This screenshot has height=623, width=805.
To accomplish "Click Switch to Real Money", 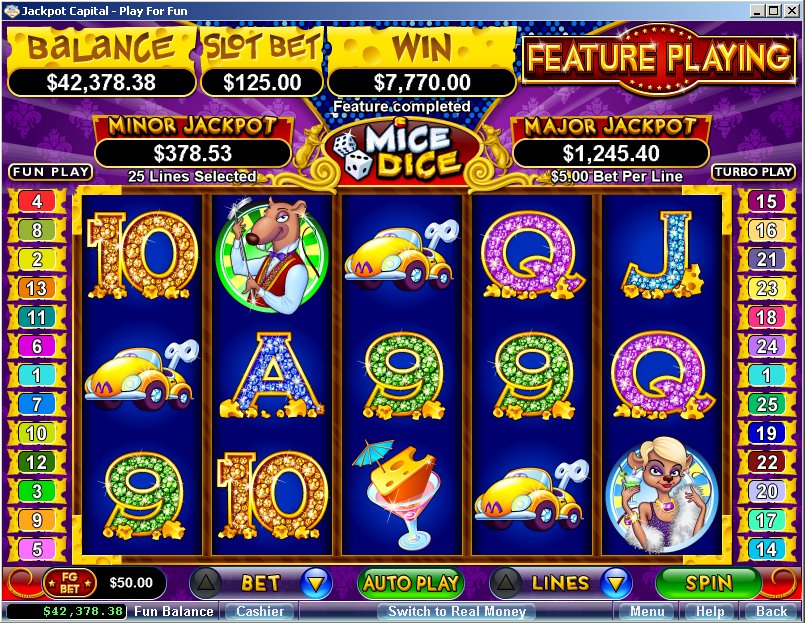I will (x=457, y=611).
